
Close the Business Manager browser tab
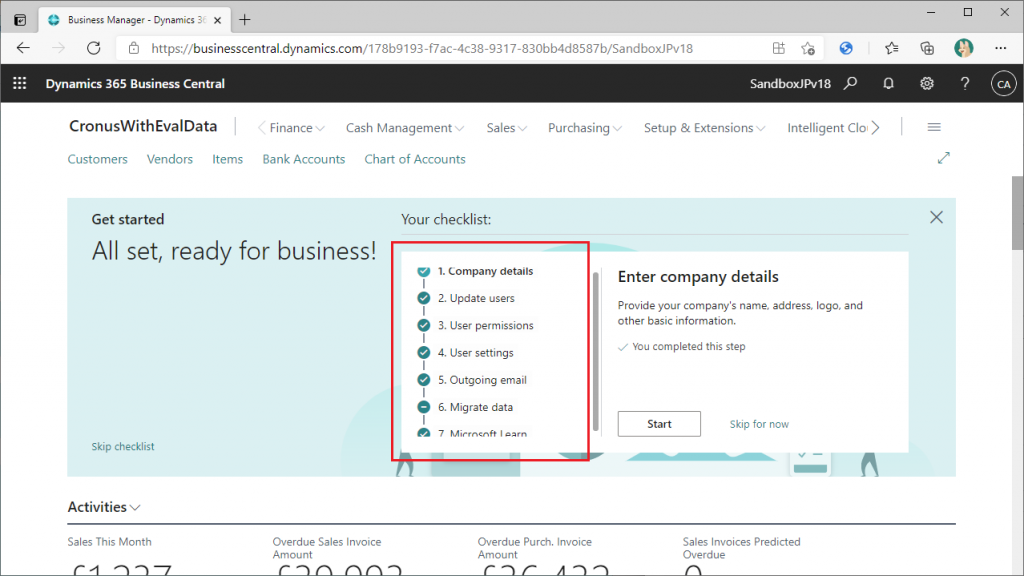217,20
